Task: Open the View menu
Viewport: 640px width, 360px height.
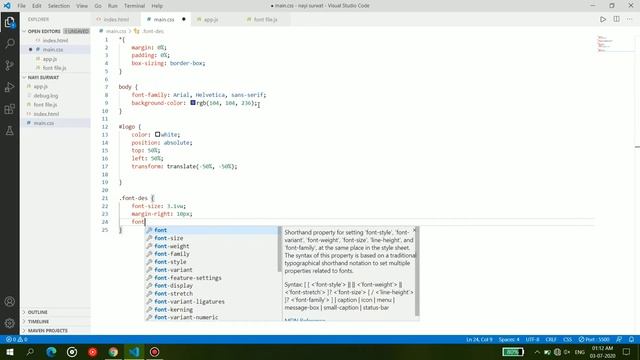Action: coord(82,6)
